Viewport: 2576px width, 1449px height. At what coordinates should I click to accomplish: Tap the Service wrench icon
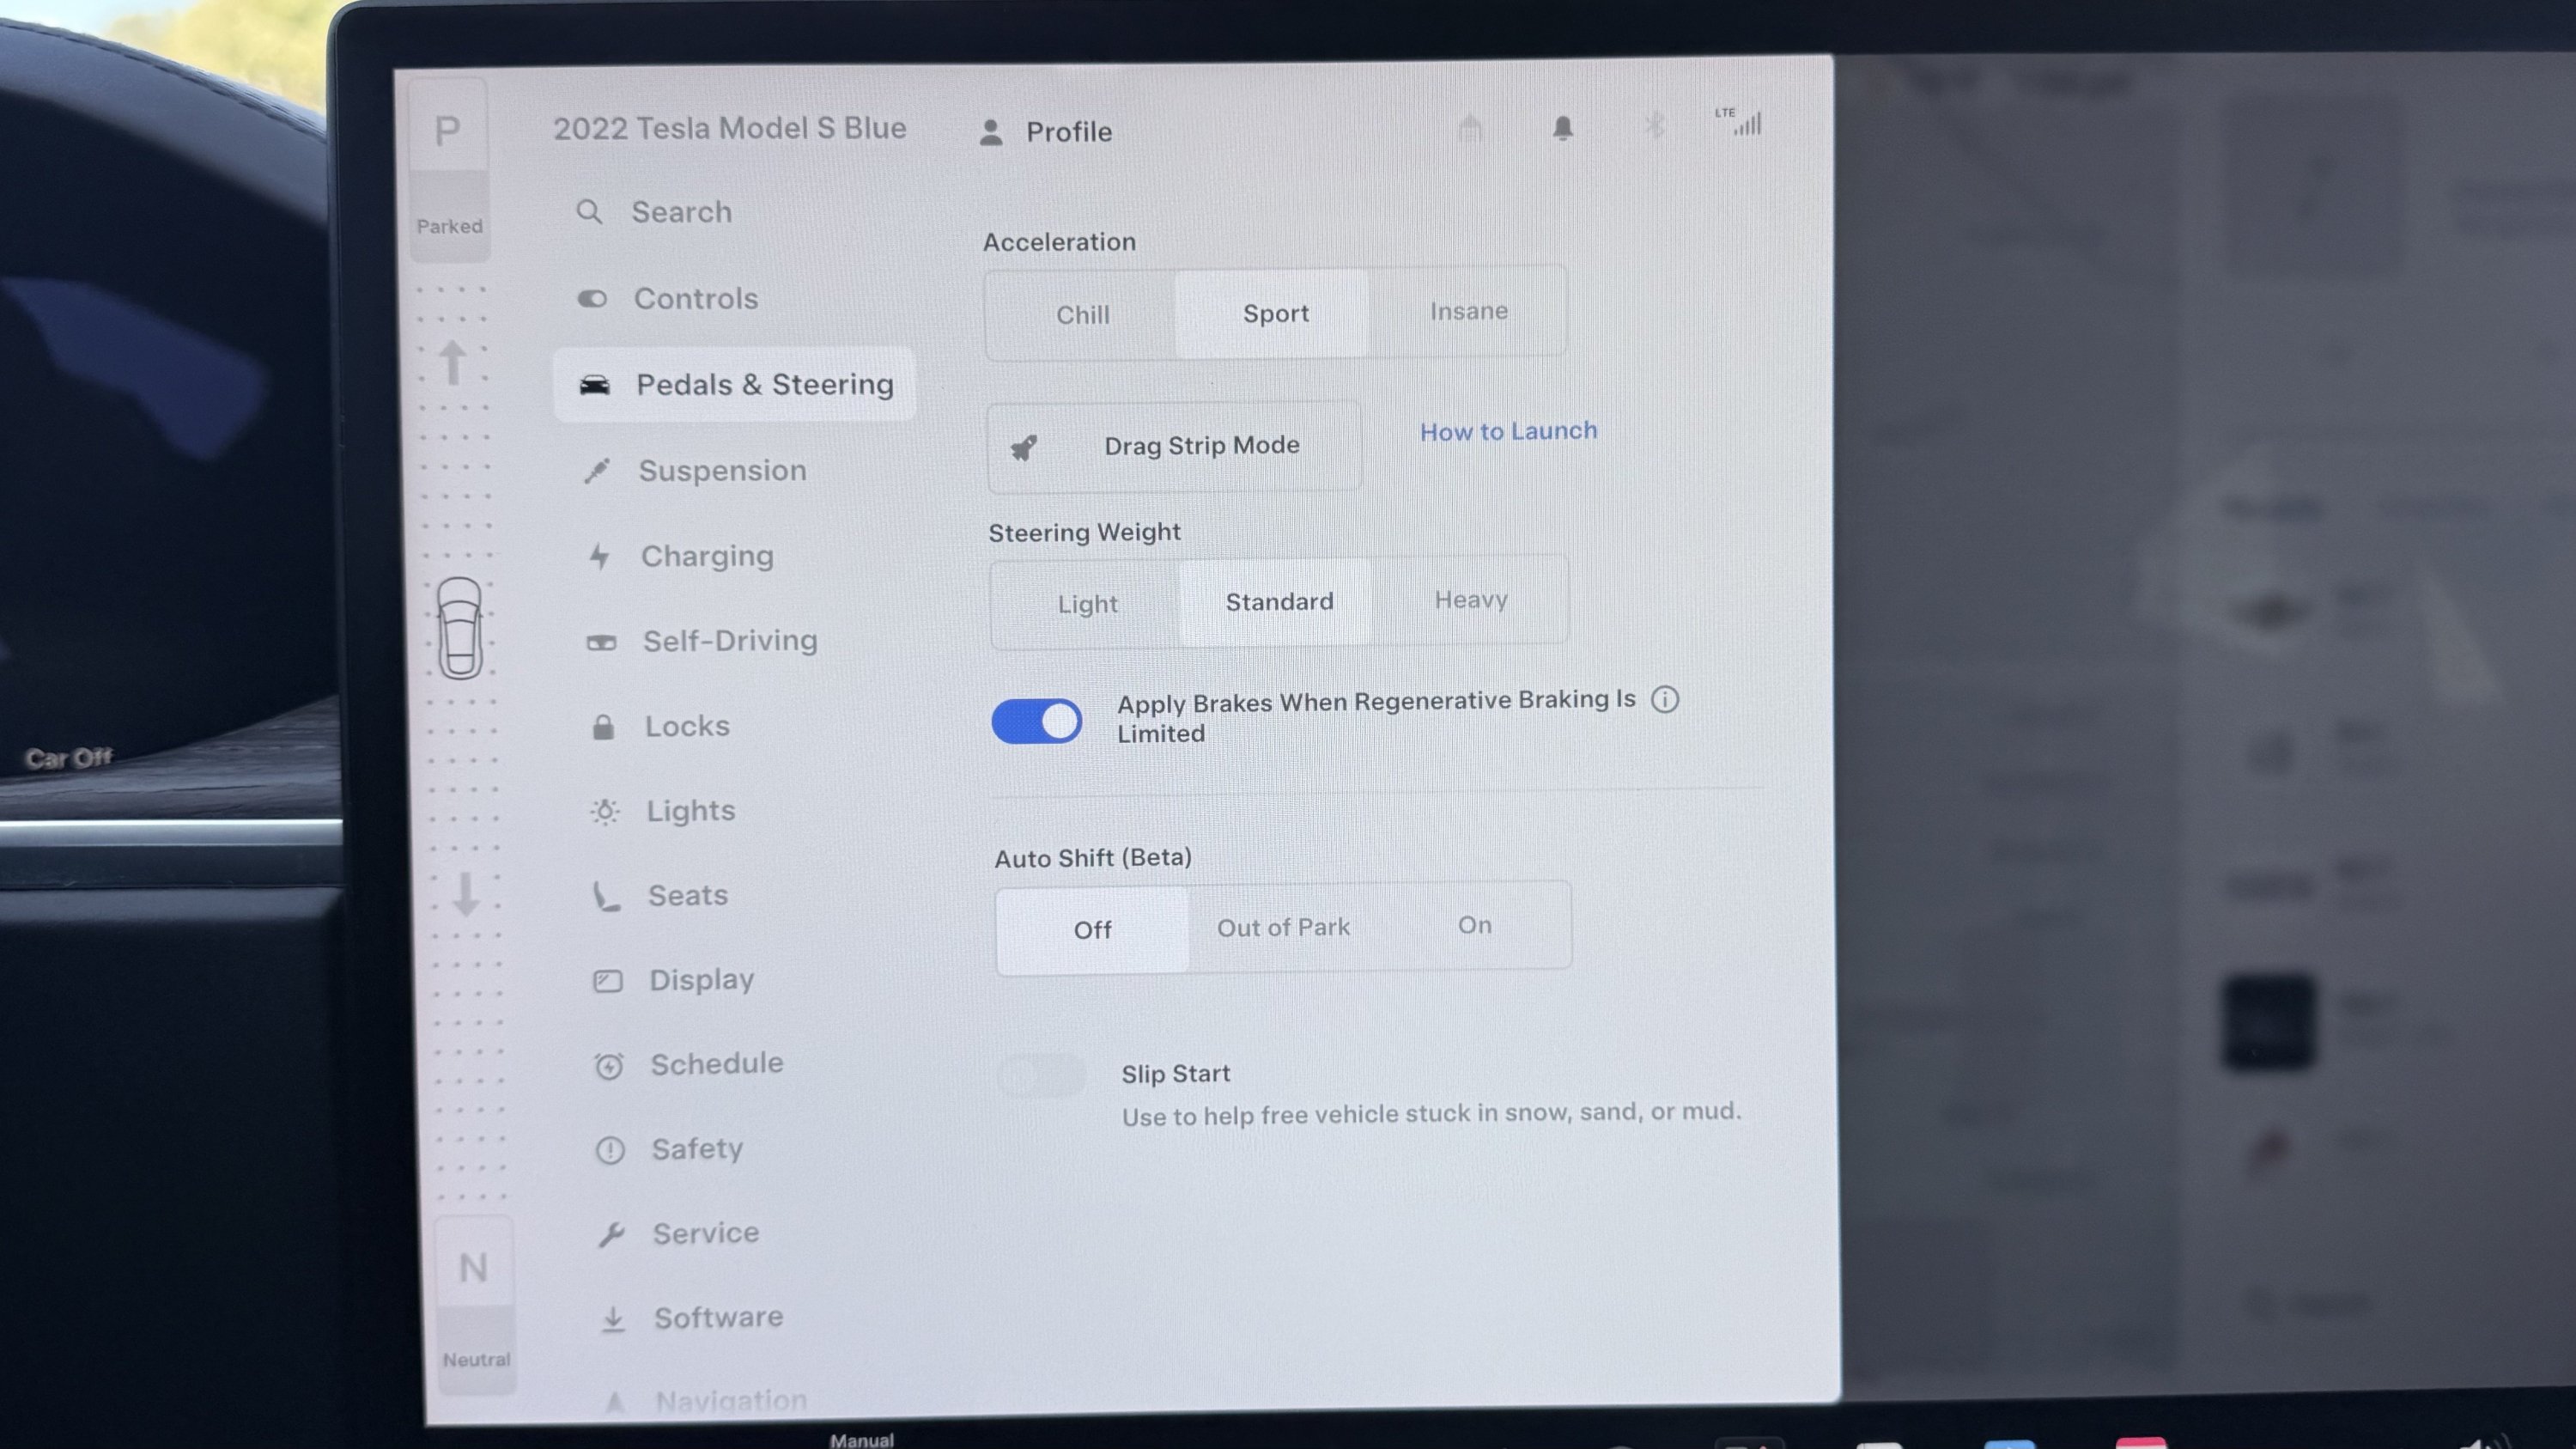tap(611, 1235)
